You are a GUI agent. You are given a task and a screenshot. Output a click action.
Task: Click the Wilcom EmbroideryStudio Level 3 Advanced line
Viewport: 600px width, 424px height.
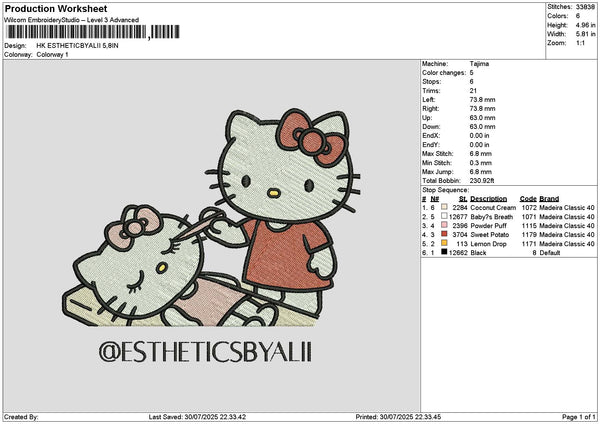tap(72, 20)
